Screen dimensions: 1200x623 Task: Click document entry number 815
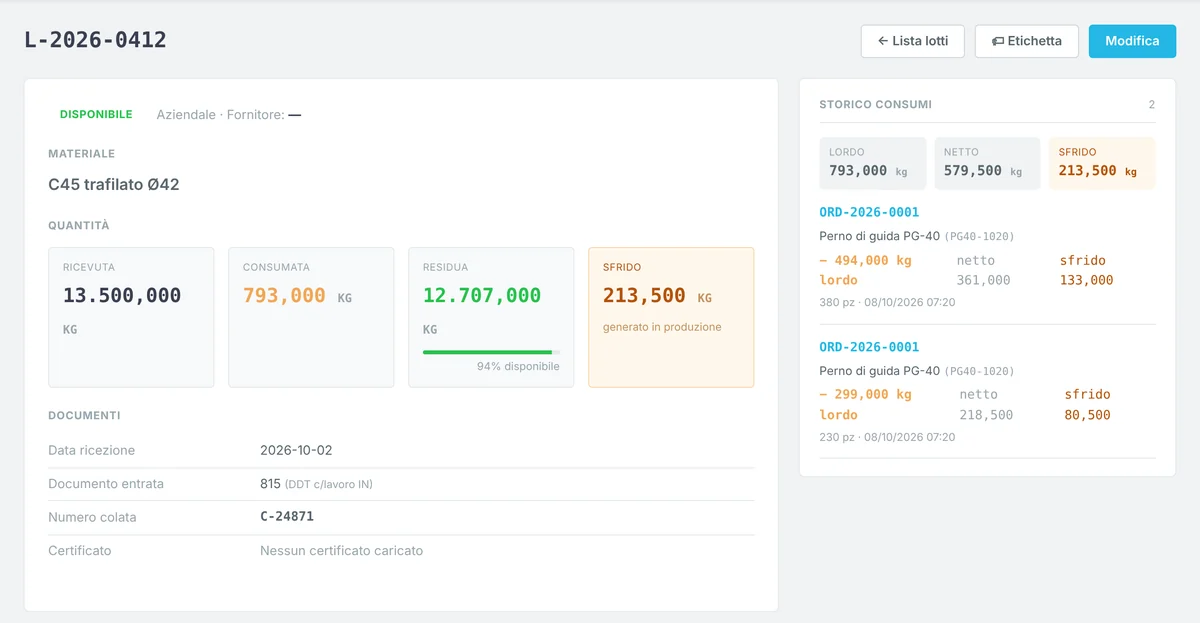[270, 484]
